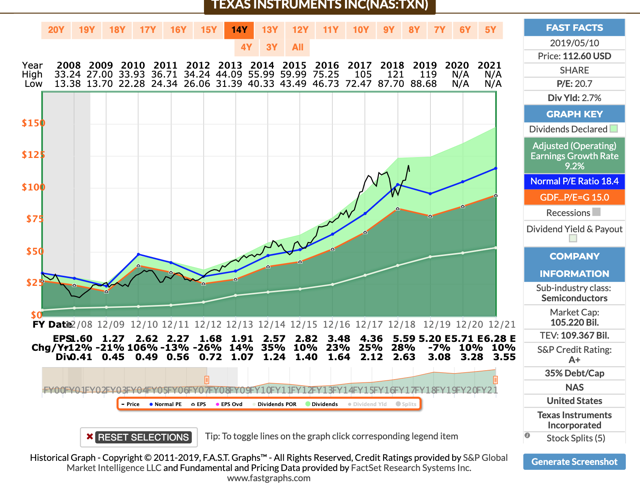Toggle the Normal PE legend item

[x=165, y=404]
